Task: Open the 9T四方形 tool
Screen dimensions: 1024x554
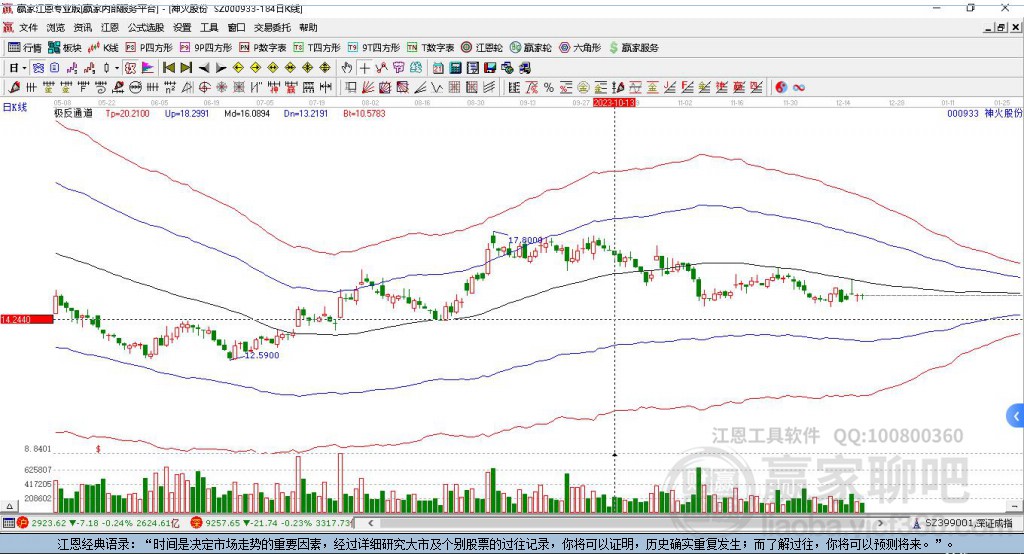Action: (374, 48)
